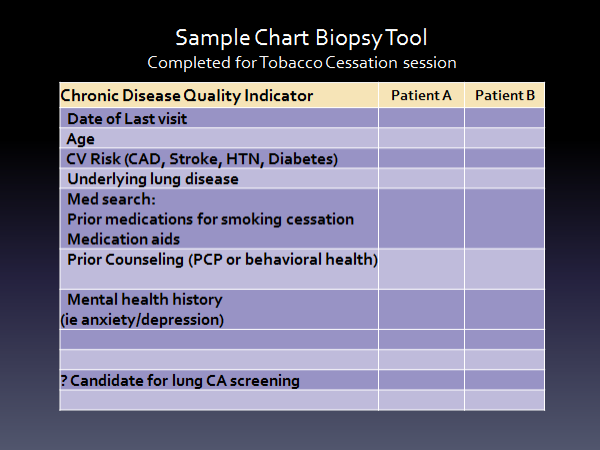Image resolution: width=600 pixels, height=450 pixels.
Task: Click Patient A cell for Date of Last visit
Action: (x=421, y=118)
